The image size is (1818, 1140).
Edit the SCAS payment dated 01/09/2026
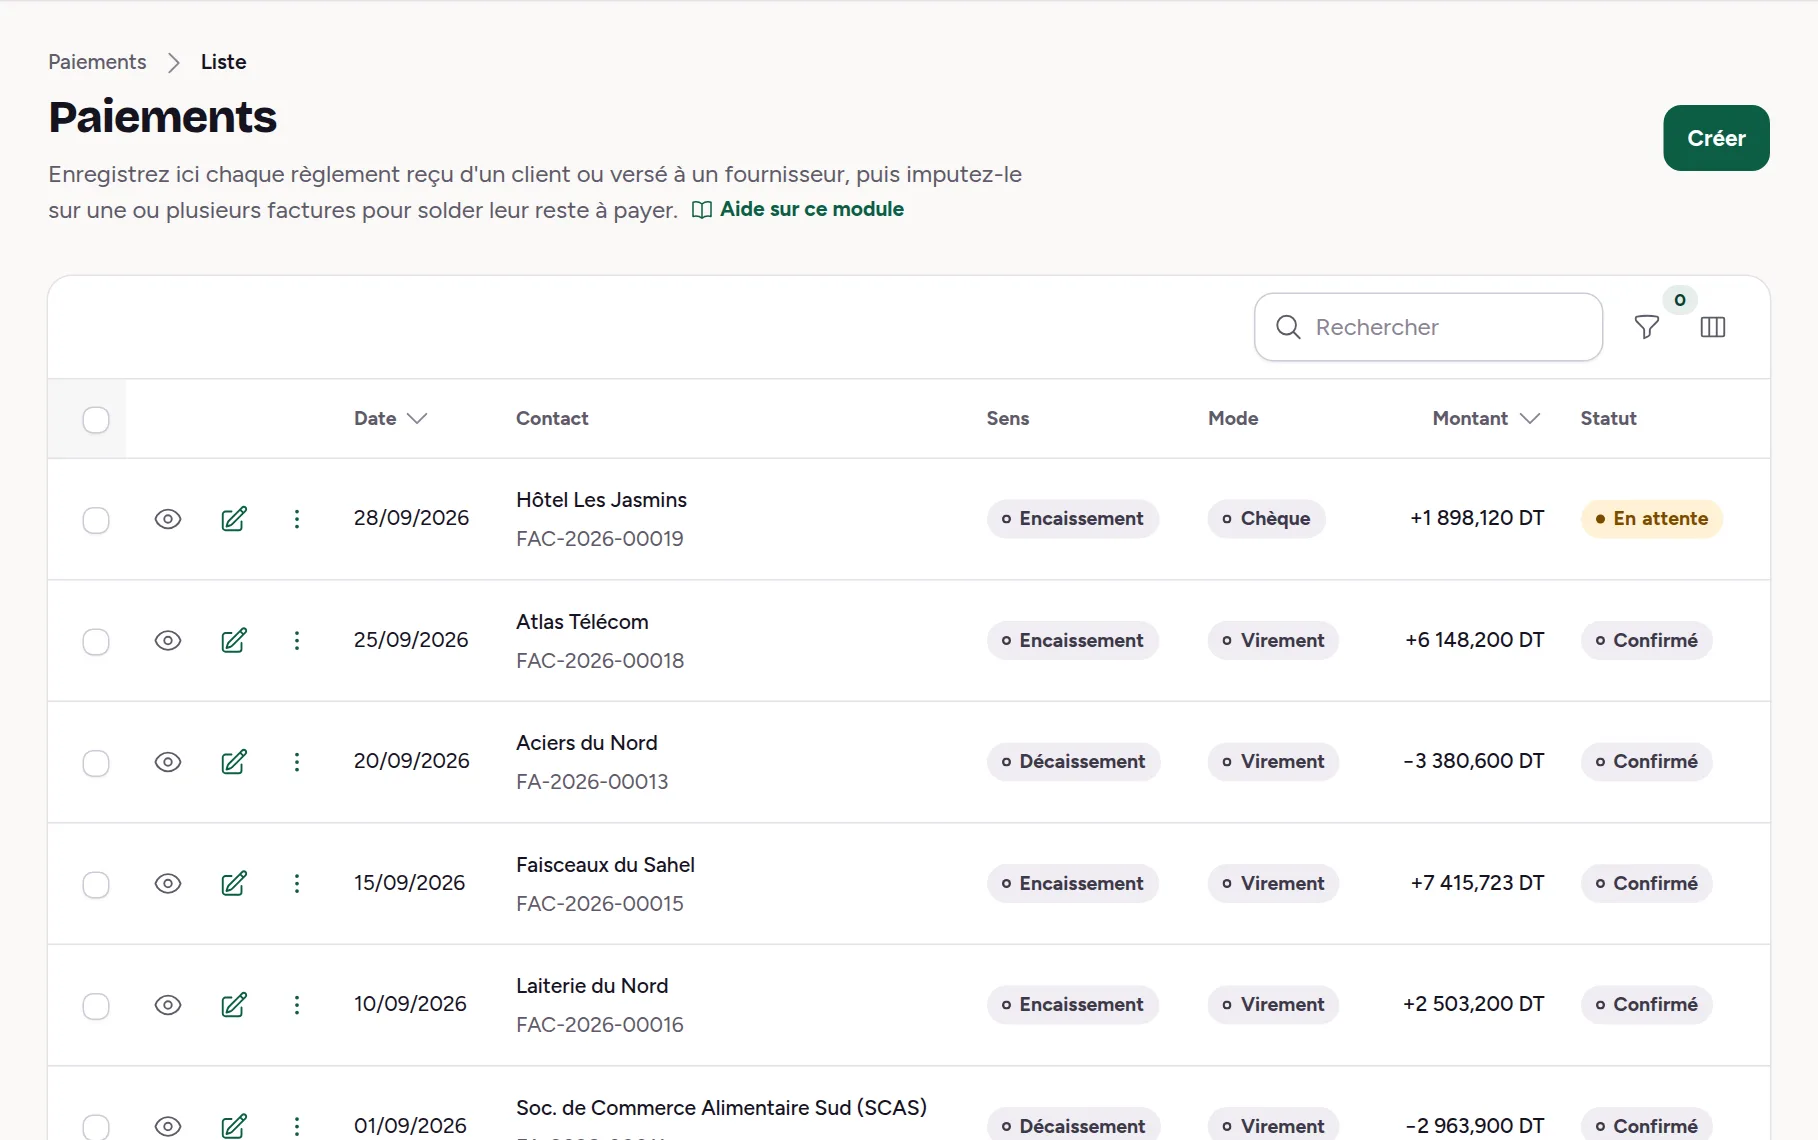tap(234, 1126)
